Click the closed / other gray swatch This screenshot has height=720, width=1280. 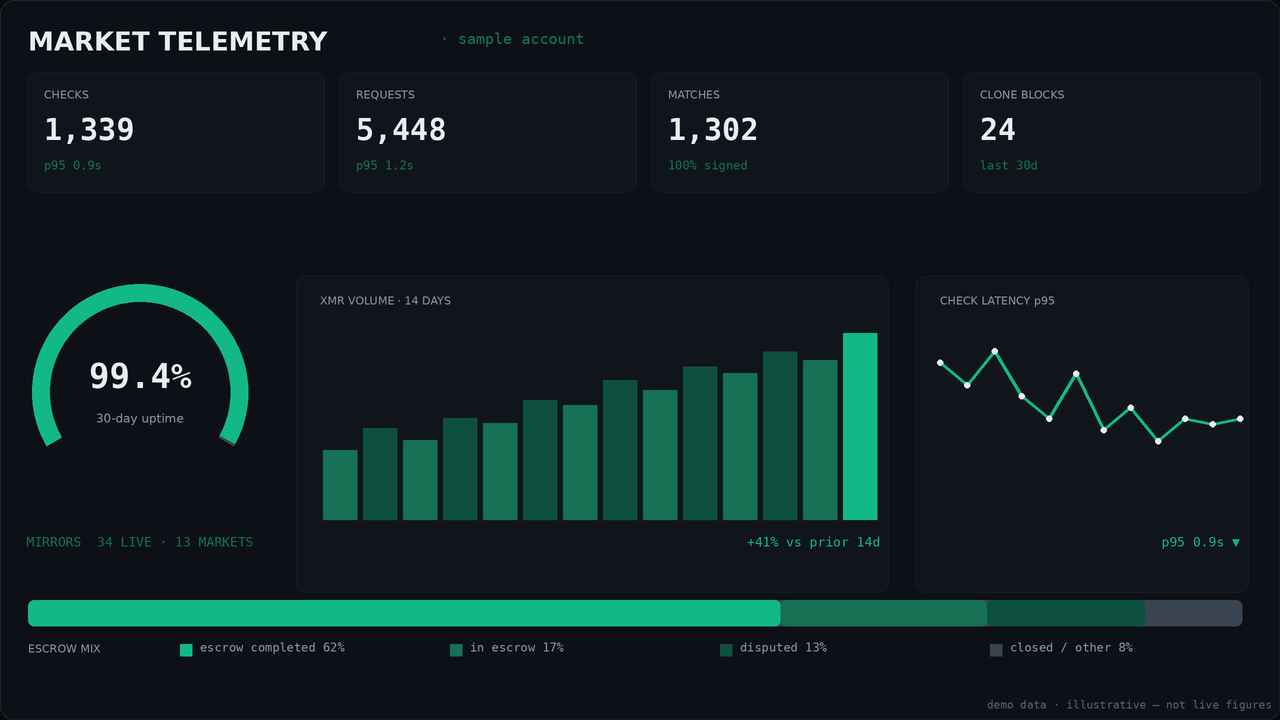tap(996, 650)
